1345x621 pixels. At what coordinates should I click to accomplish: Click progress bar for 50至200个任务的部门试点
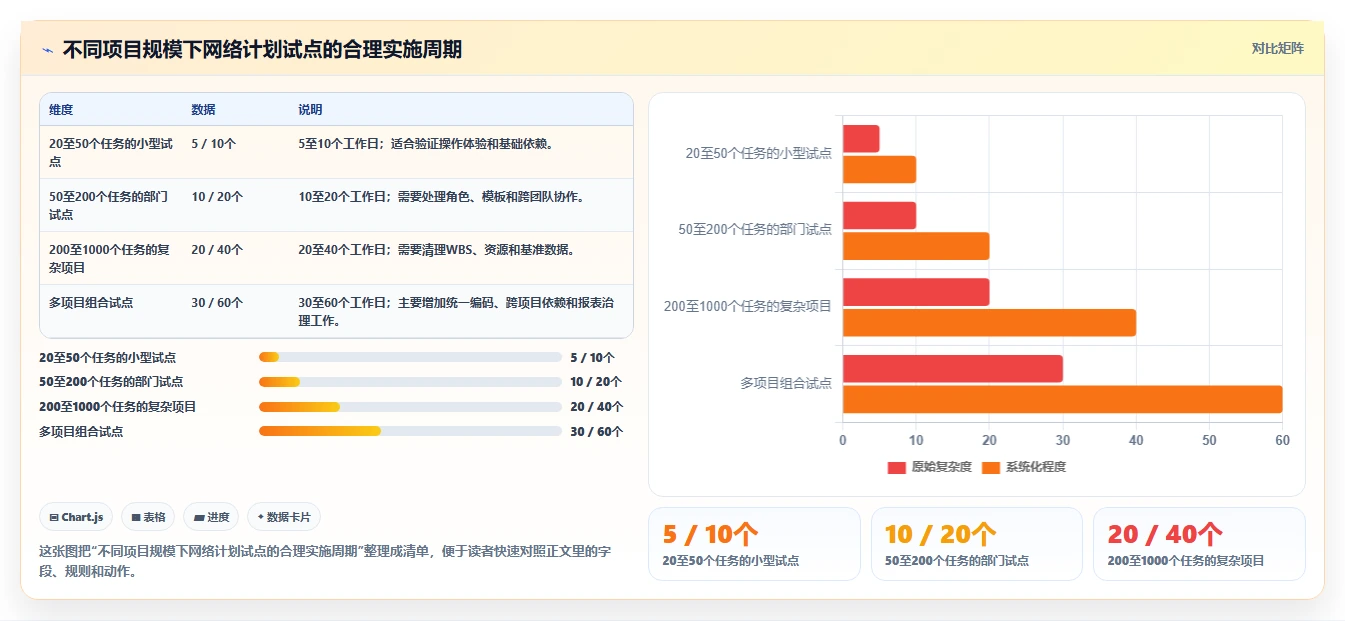410,382
